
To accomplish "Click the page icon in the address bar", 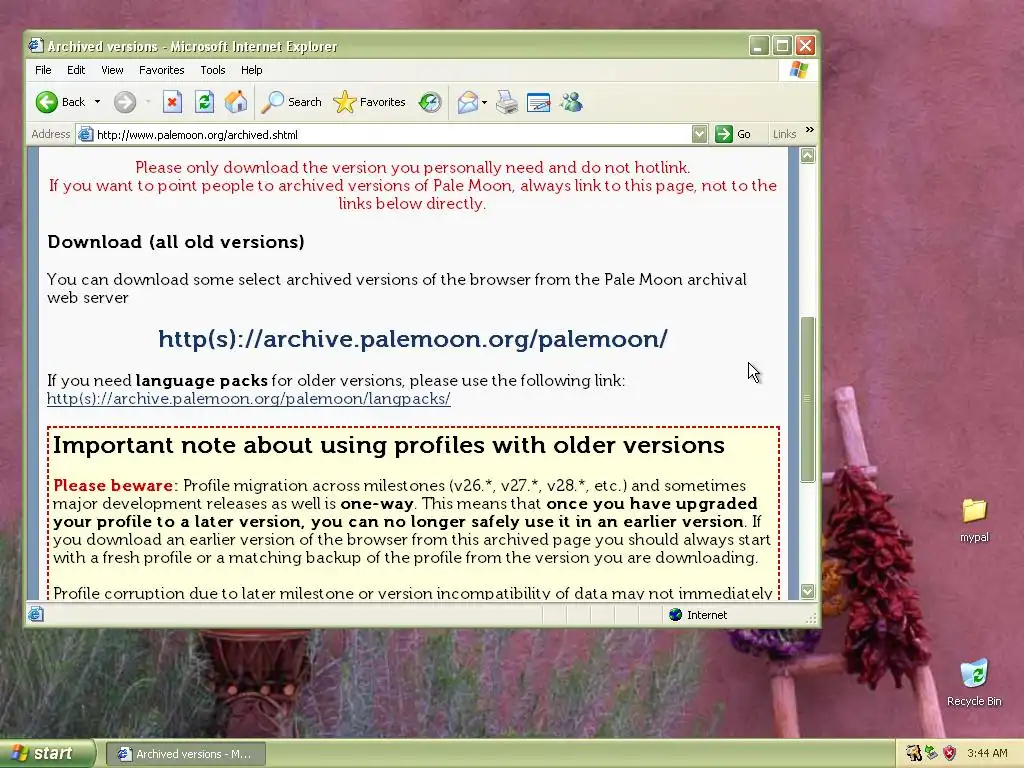I will pyautogui.click(x=86, y=135).
